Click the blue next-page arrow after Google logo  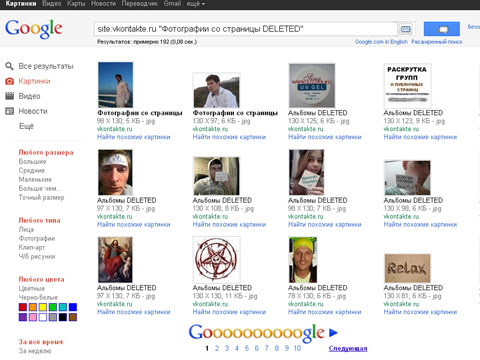point(333,332)
